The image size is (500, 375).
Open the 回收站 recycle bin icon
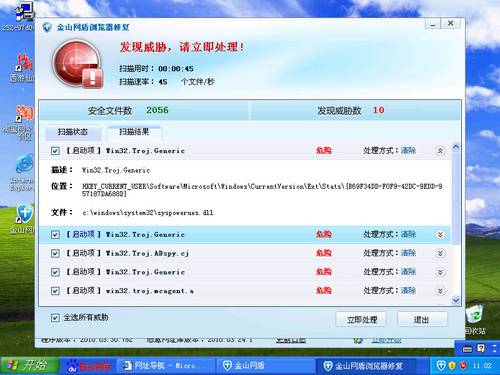(474, 314)
